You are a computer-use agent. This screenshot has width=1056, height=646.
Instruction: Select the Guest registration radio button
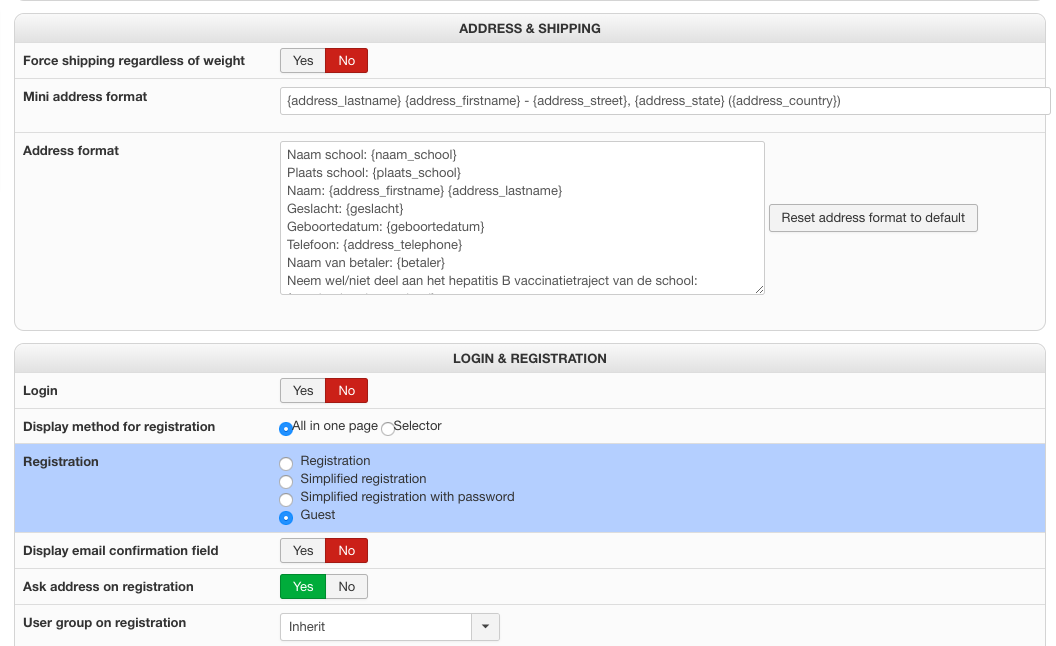click(x=286, y=517)
